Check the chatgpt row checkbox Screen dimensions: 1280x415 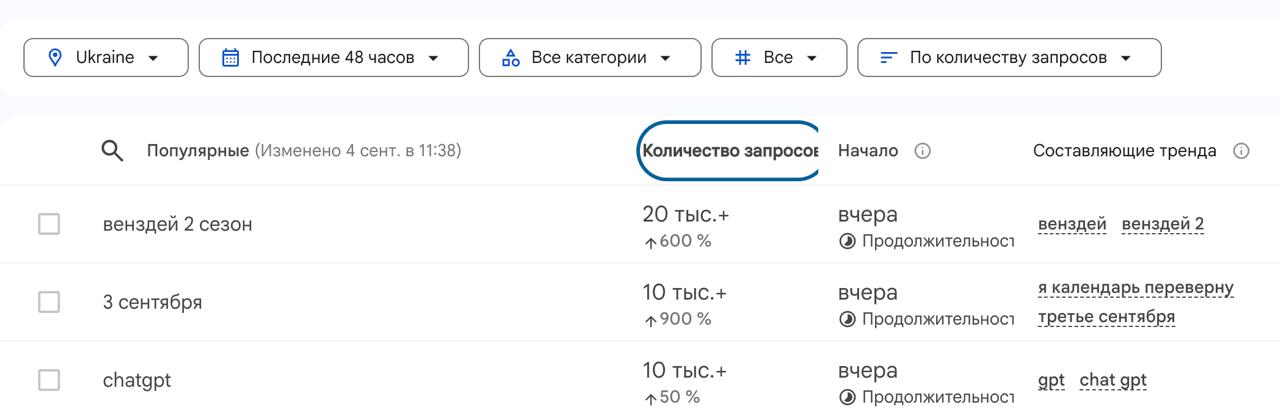[x=49, y=380]
